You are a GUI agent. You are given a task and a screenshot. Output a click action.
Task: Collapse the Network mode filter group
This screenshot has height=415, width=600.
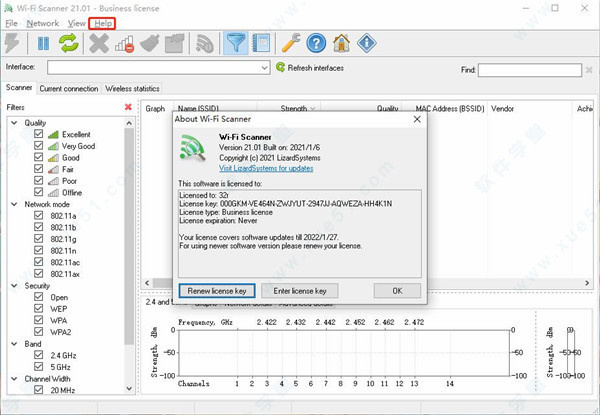[12, 202]
